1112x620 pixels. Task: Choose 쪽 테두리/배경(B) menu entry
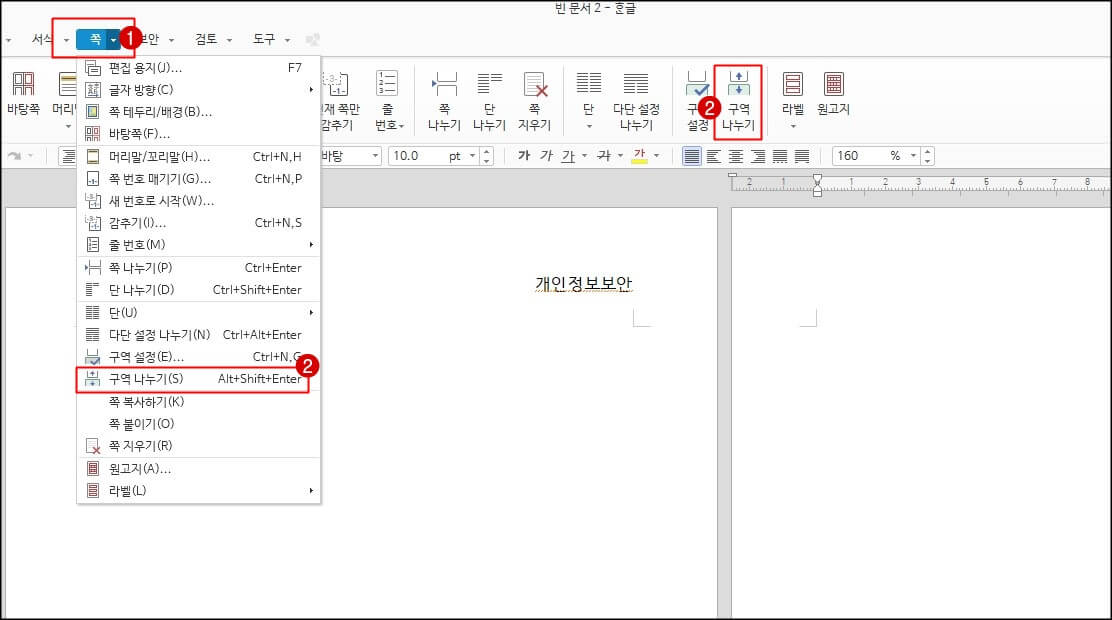199,112
